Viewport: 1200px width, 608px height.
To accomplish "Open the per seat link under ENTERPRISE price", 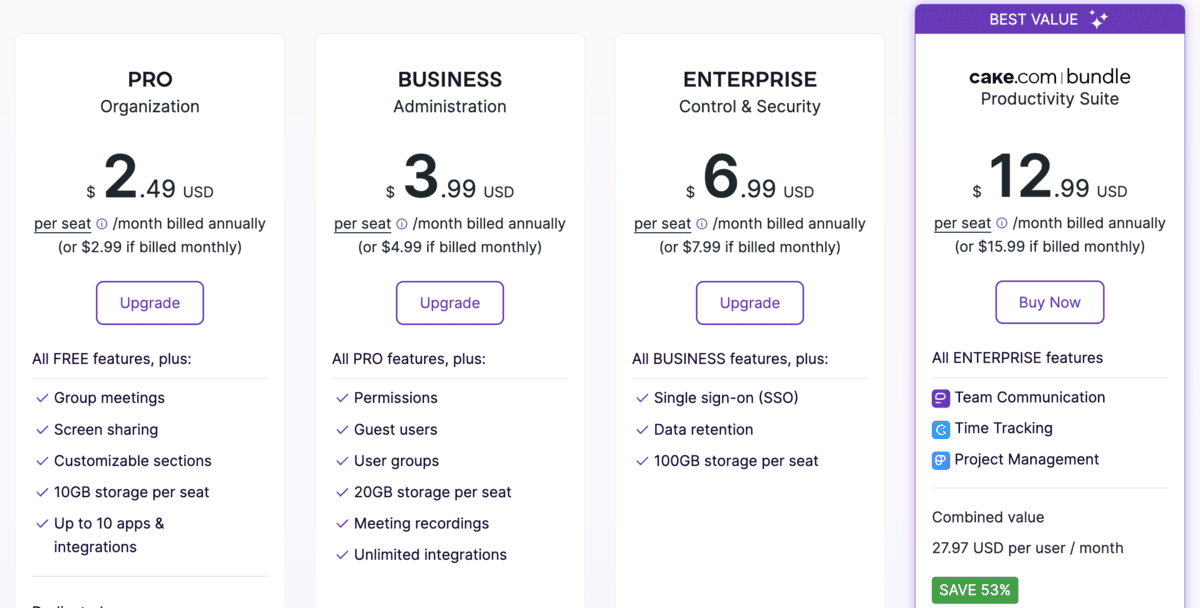I will [x=662, y=224].
